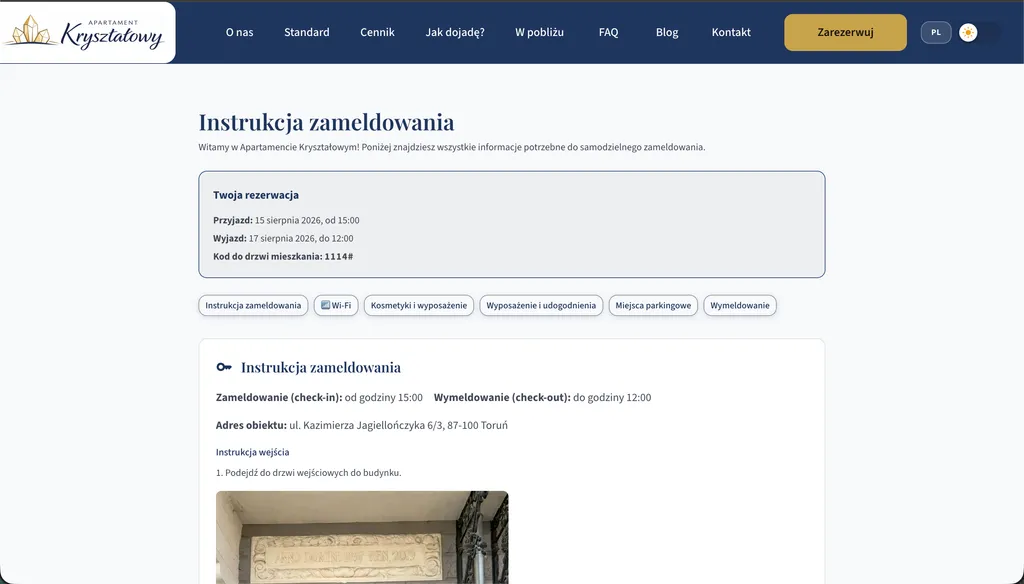
Task: Select Jak dojadę? in navigation
Action: pyautogui.click(x=455, y=32)
